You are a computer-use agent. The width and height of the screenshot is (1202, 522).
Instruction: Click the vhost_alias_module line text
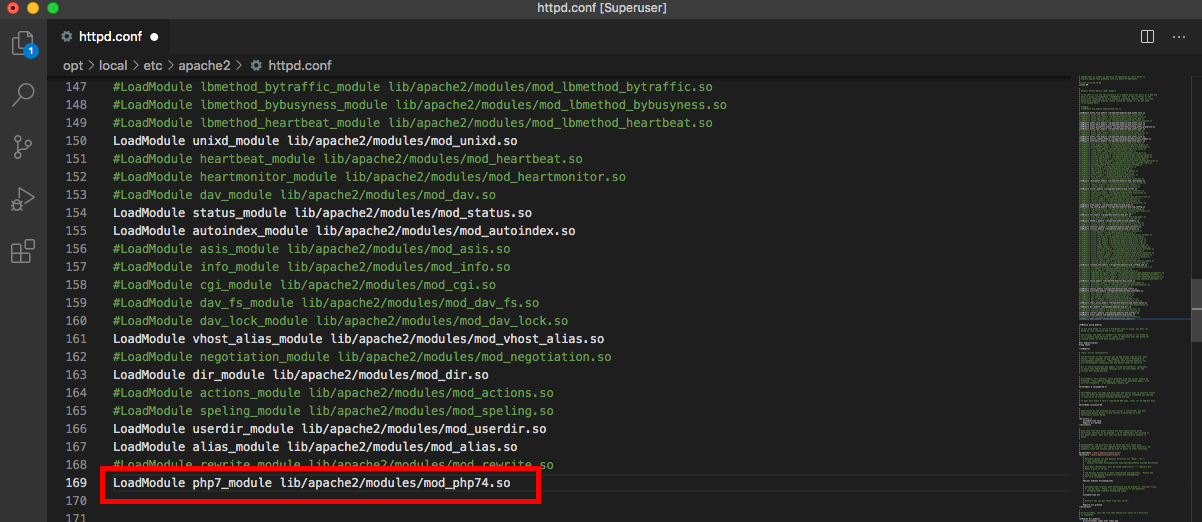358,339
